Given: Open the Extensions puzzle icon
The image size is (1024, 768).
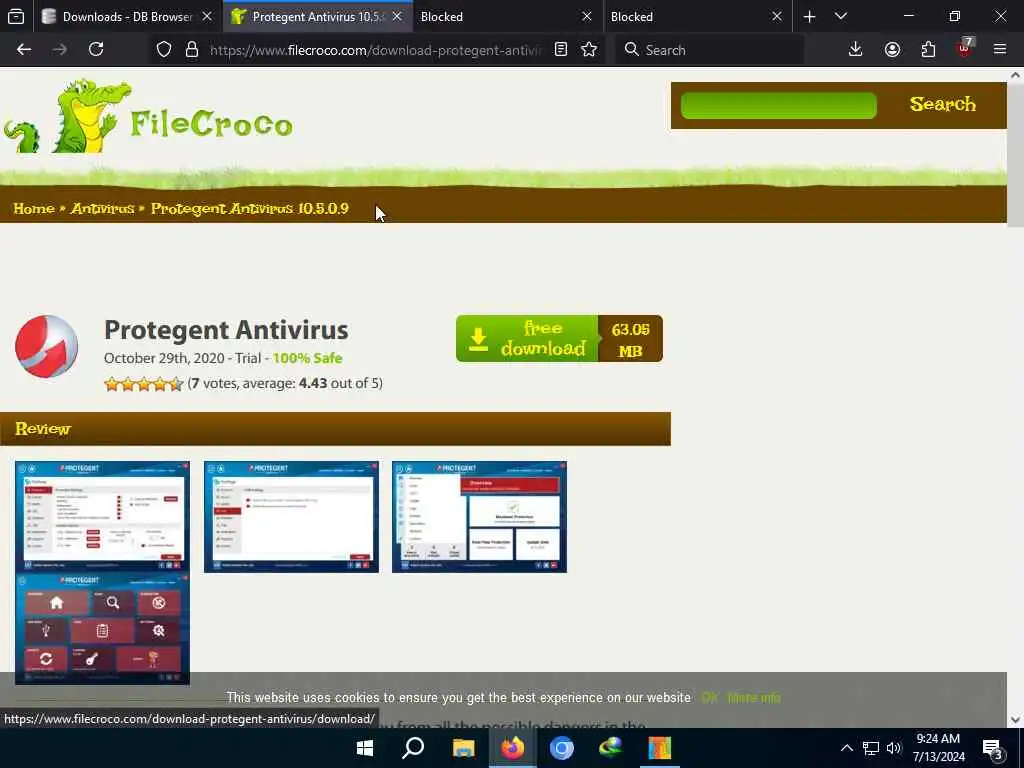Looking at the screenshot, I should (x=928, y=50).
